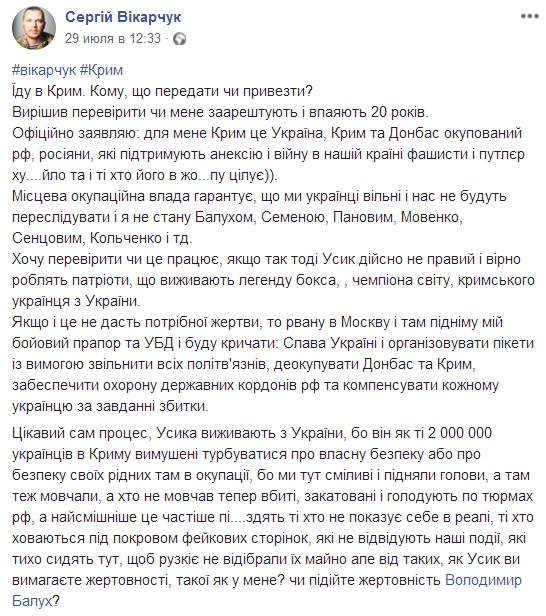Open the post options three-dot menu
The width and height of the screenshot is (546, 616).
(530, 16)
